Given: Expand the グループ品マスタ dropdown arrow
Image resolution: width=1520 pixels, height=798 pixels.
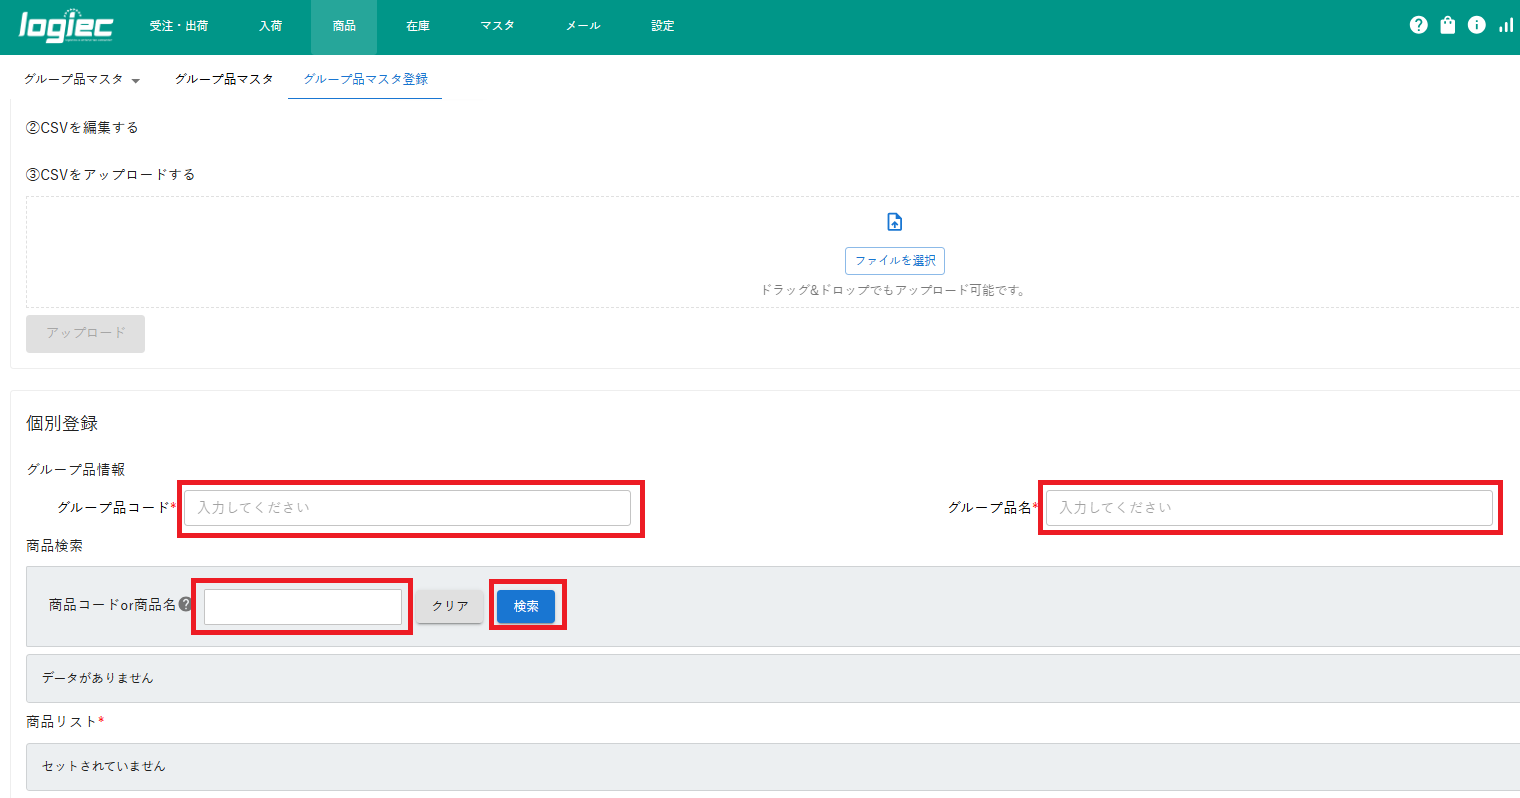Looking at the screenshot, I should pos(136,80).
